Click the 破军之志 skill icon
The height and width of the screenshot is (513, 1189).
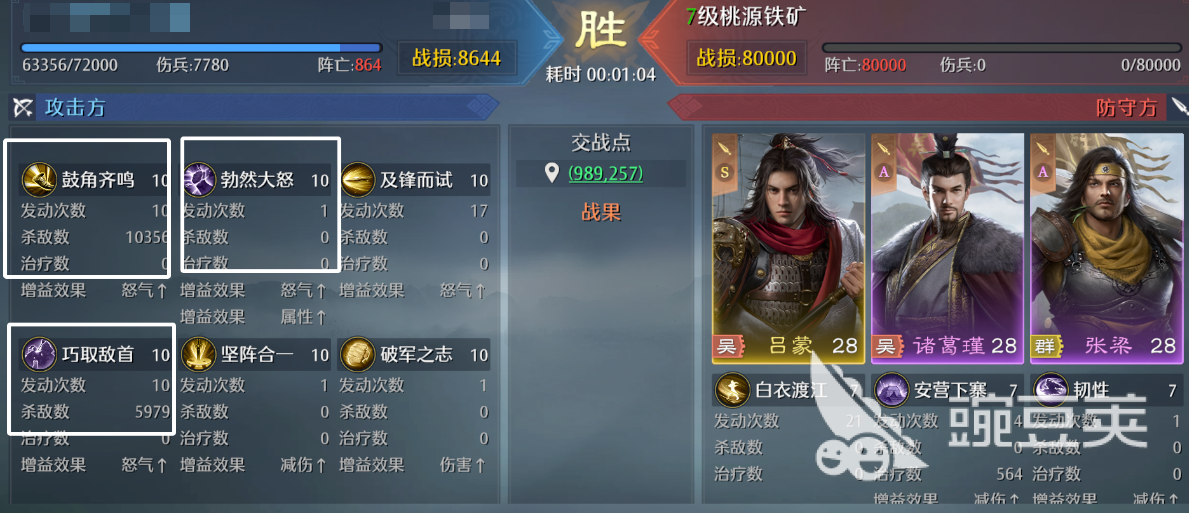[x=356, y=354]
